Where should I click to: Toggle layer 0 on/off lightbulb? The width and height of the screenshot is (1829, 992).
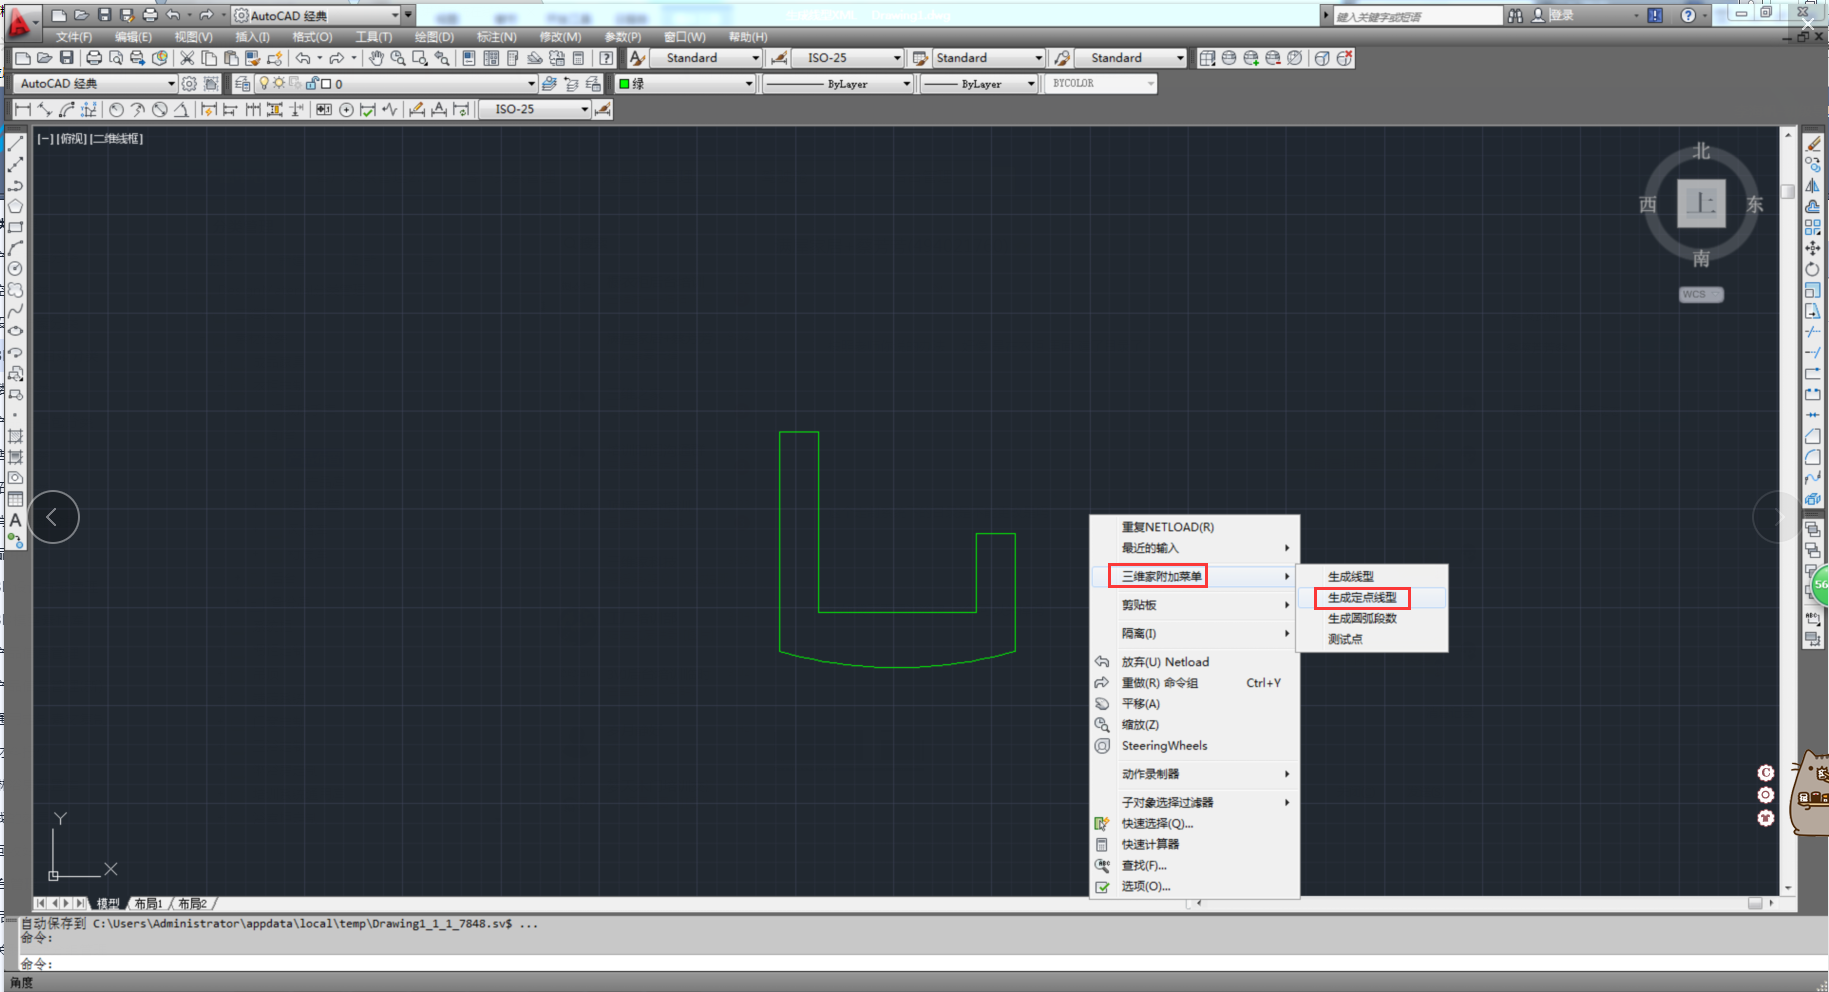click(264, 84)
